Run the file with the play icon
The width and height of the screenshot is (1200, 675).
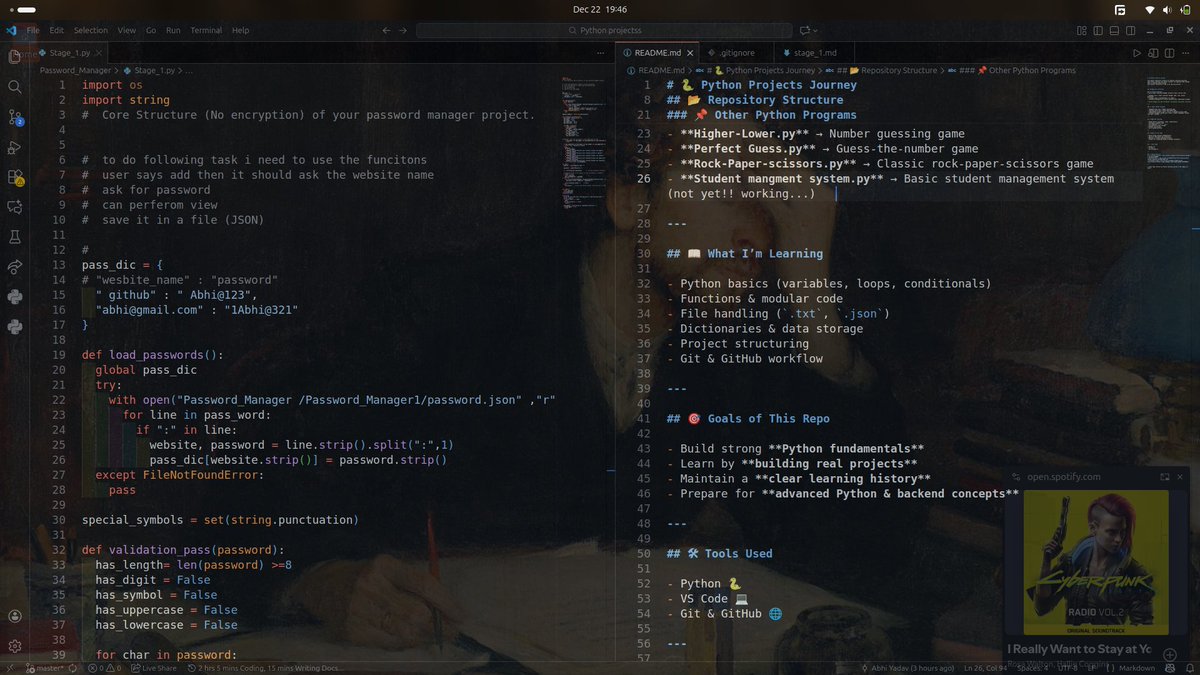[1137, 52]
